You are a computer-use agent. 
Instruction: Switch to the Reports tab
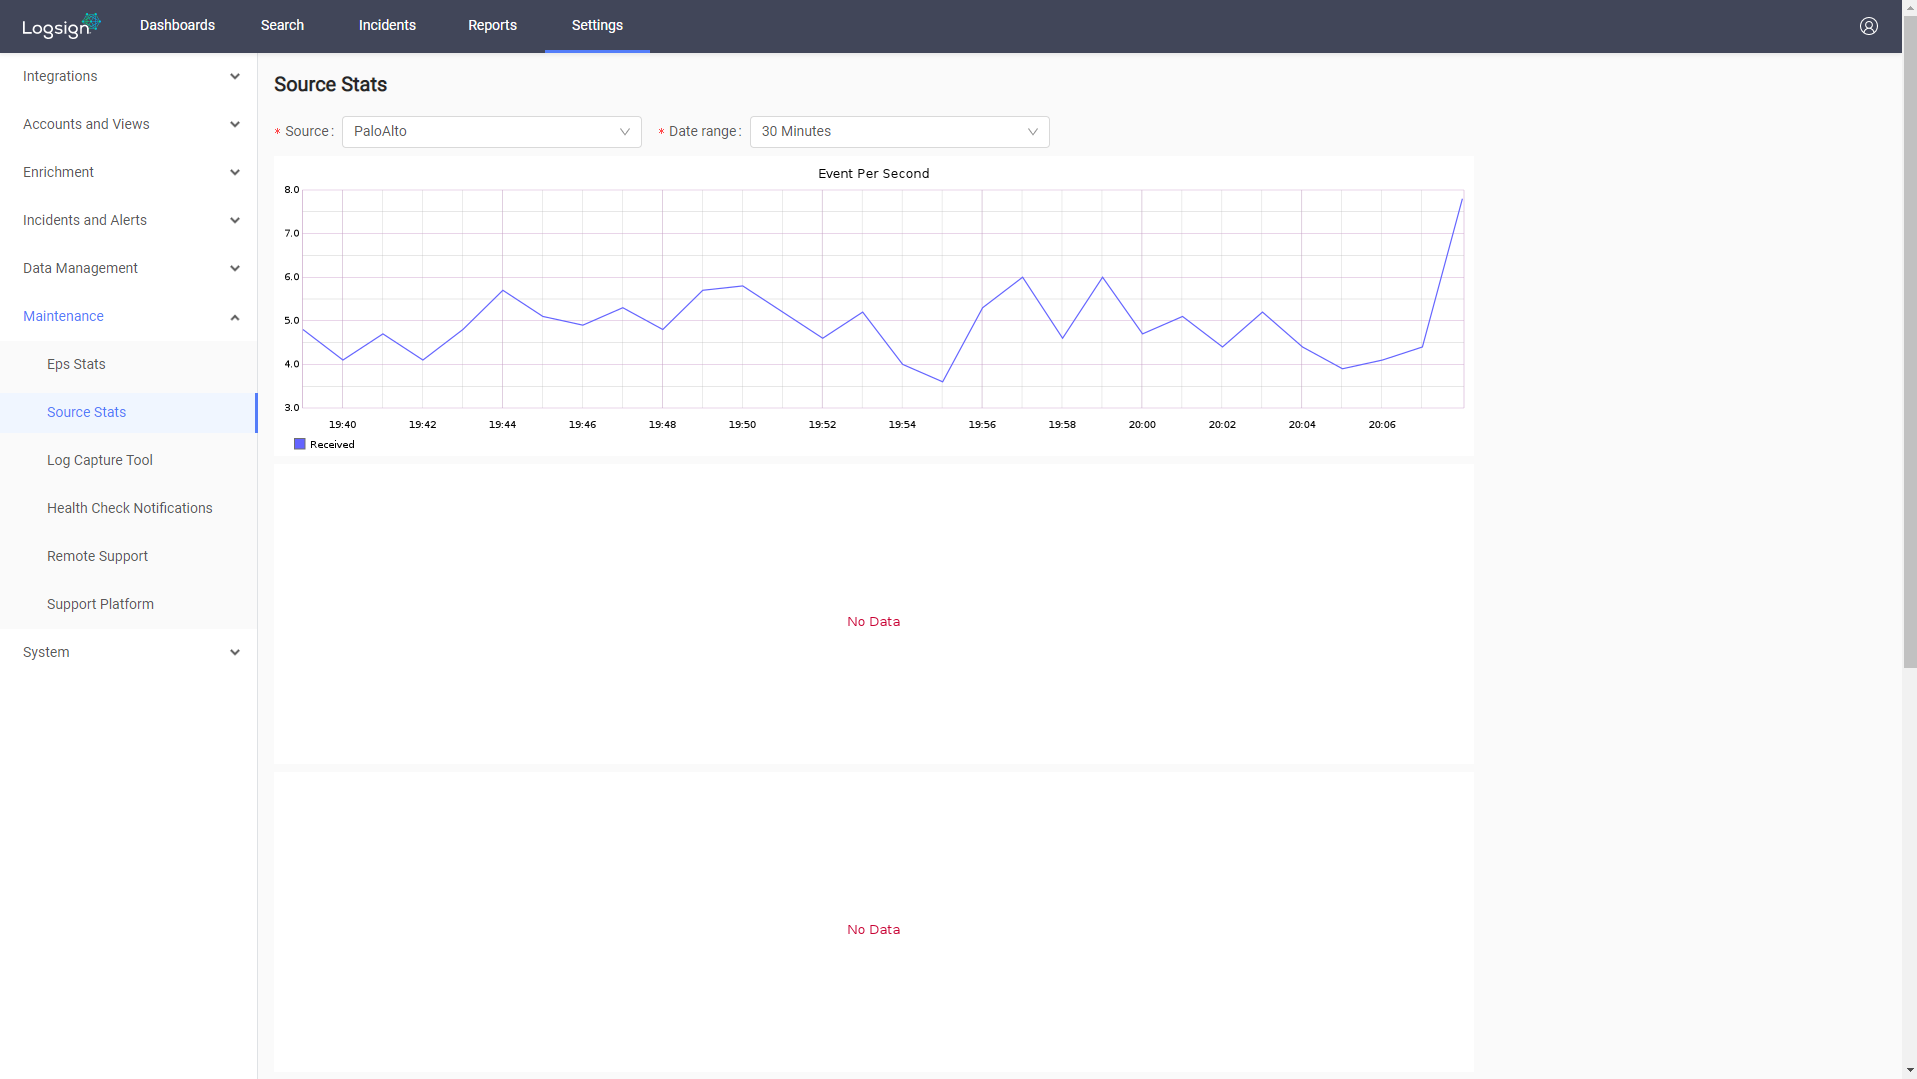point(492,25)
